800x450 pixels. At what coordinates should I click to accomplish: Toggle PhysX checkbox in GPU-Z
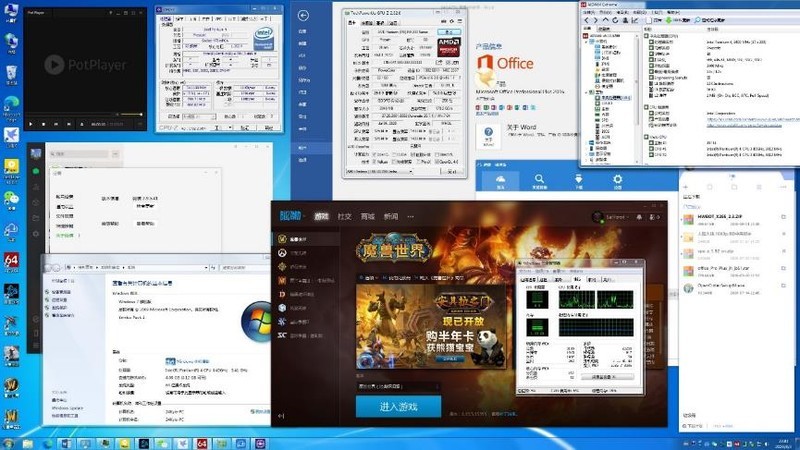click(417, 162)
